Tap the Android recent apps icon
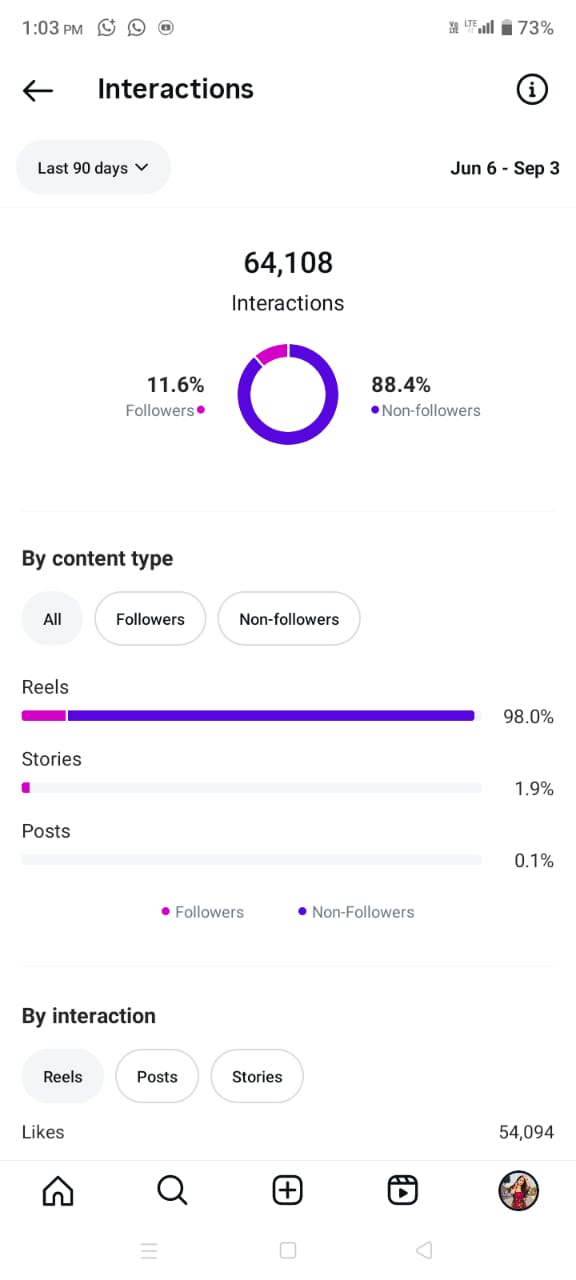This screenshot has width=576, height=1280. coord(149,1250)
